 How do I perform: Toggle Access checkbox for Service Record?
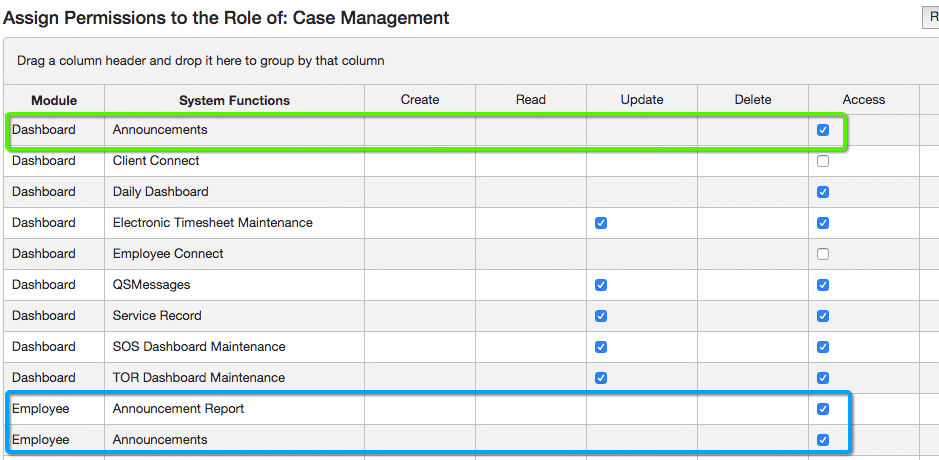coord(822,316)
